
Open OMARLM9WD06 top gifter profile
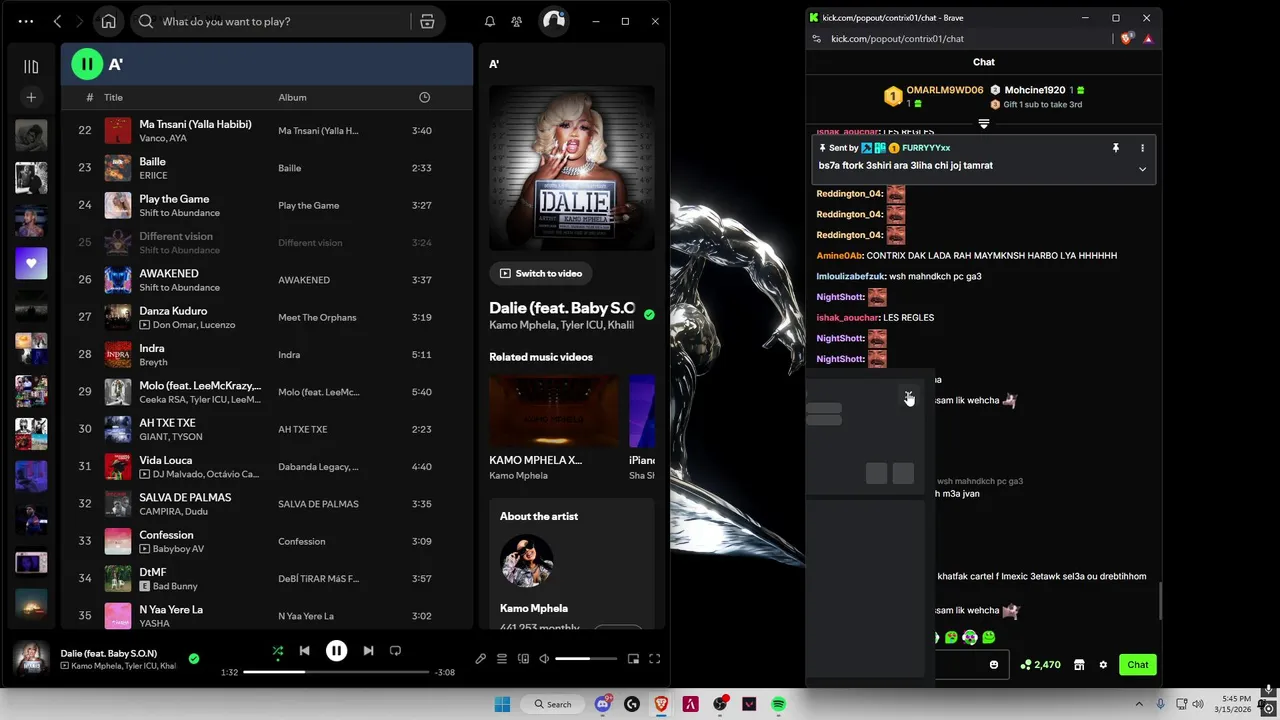945,90
